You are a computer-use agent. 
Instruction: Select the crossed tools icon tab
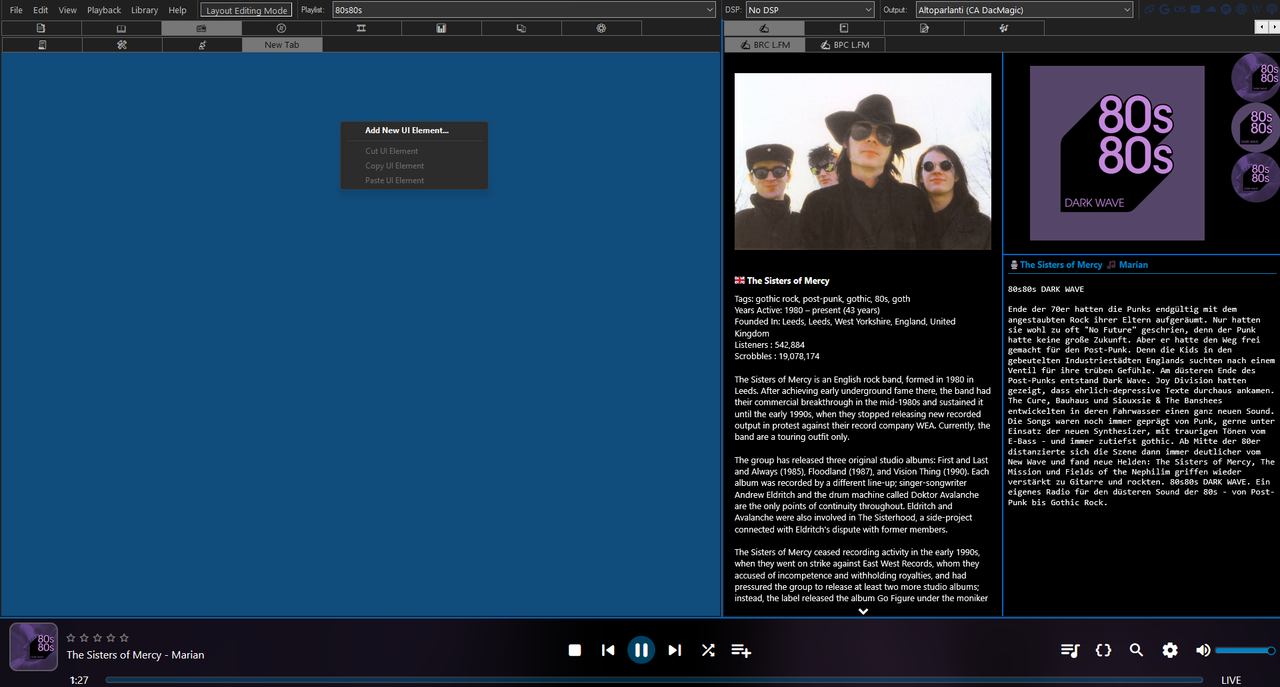(x=122, y=45)
